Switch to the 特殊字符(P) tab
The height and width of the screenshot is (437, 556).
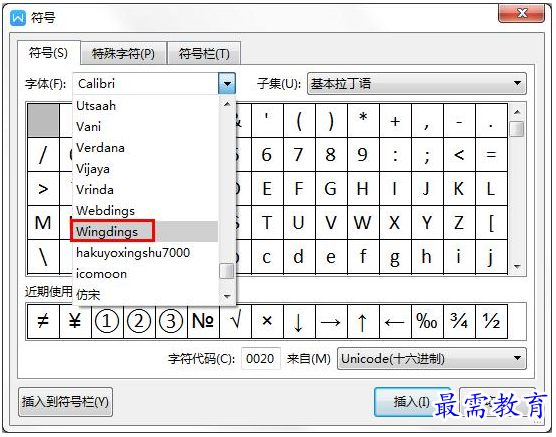click(123, 54)
